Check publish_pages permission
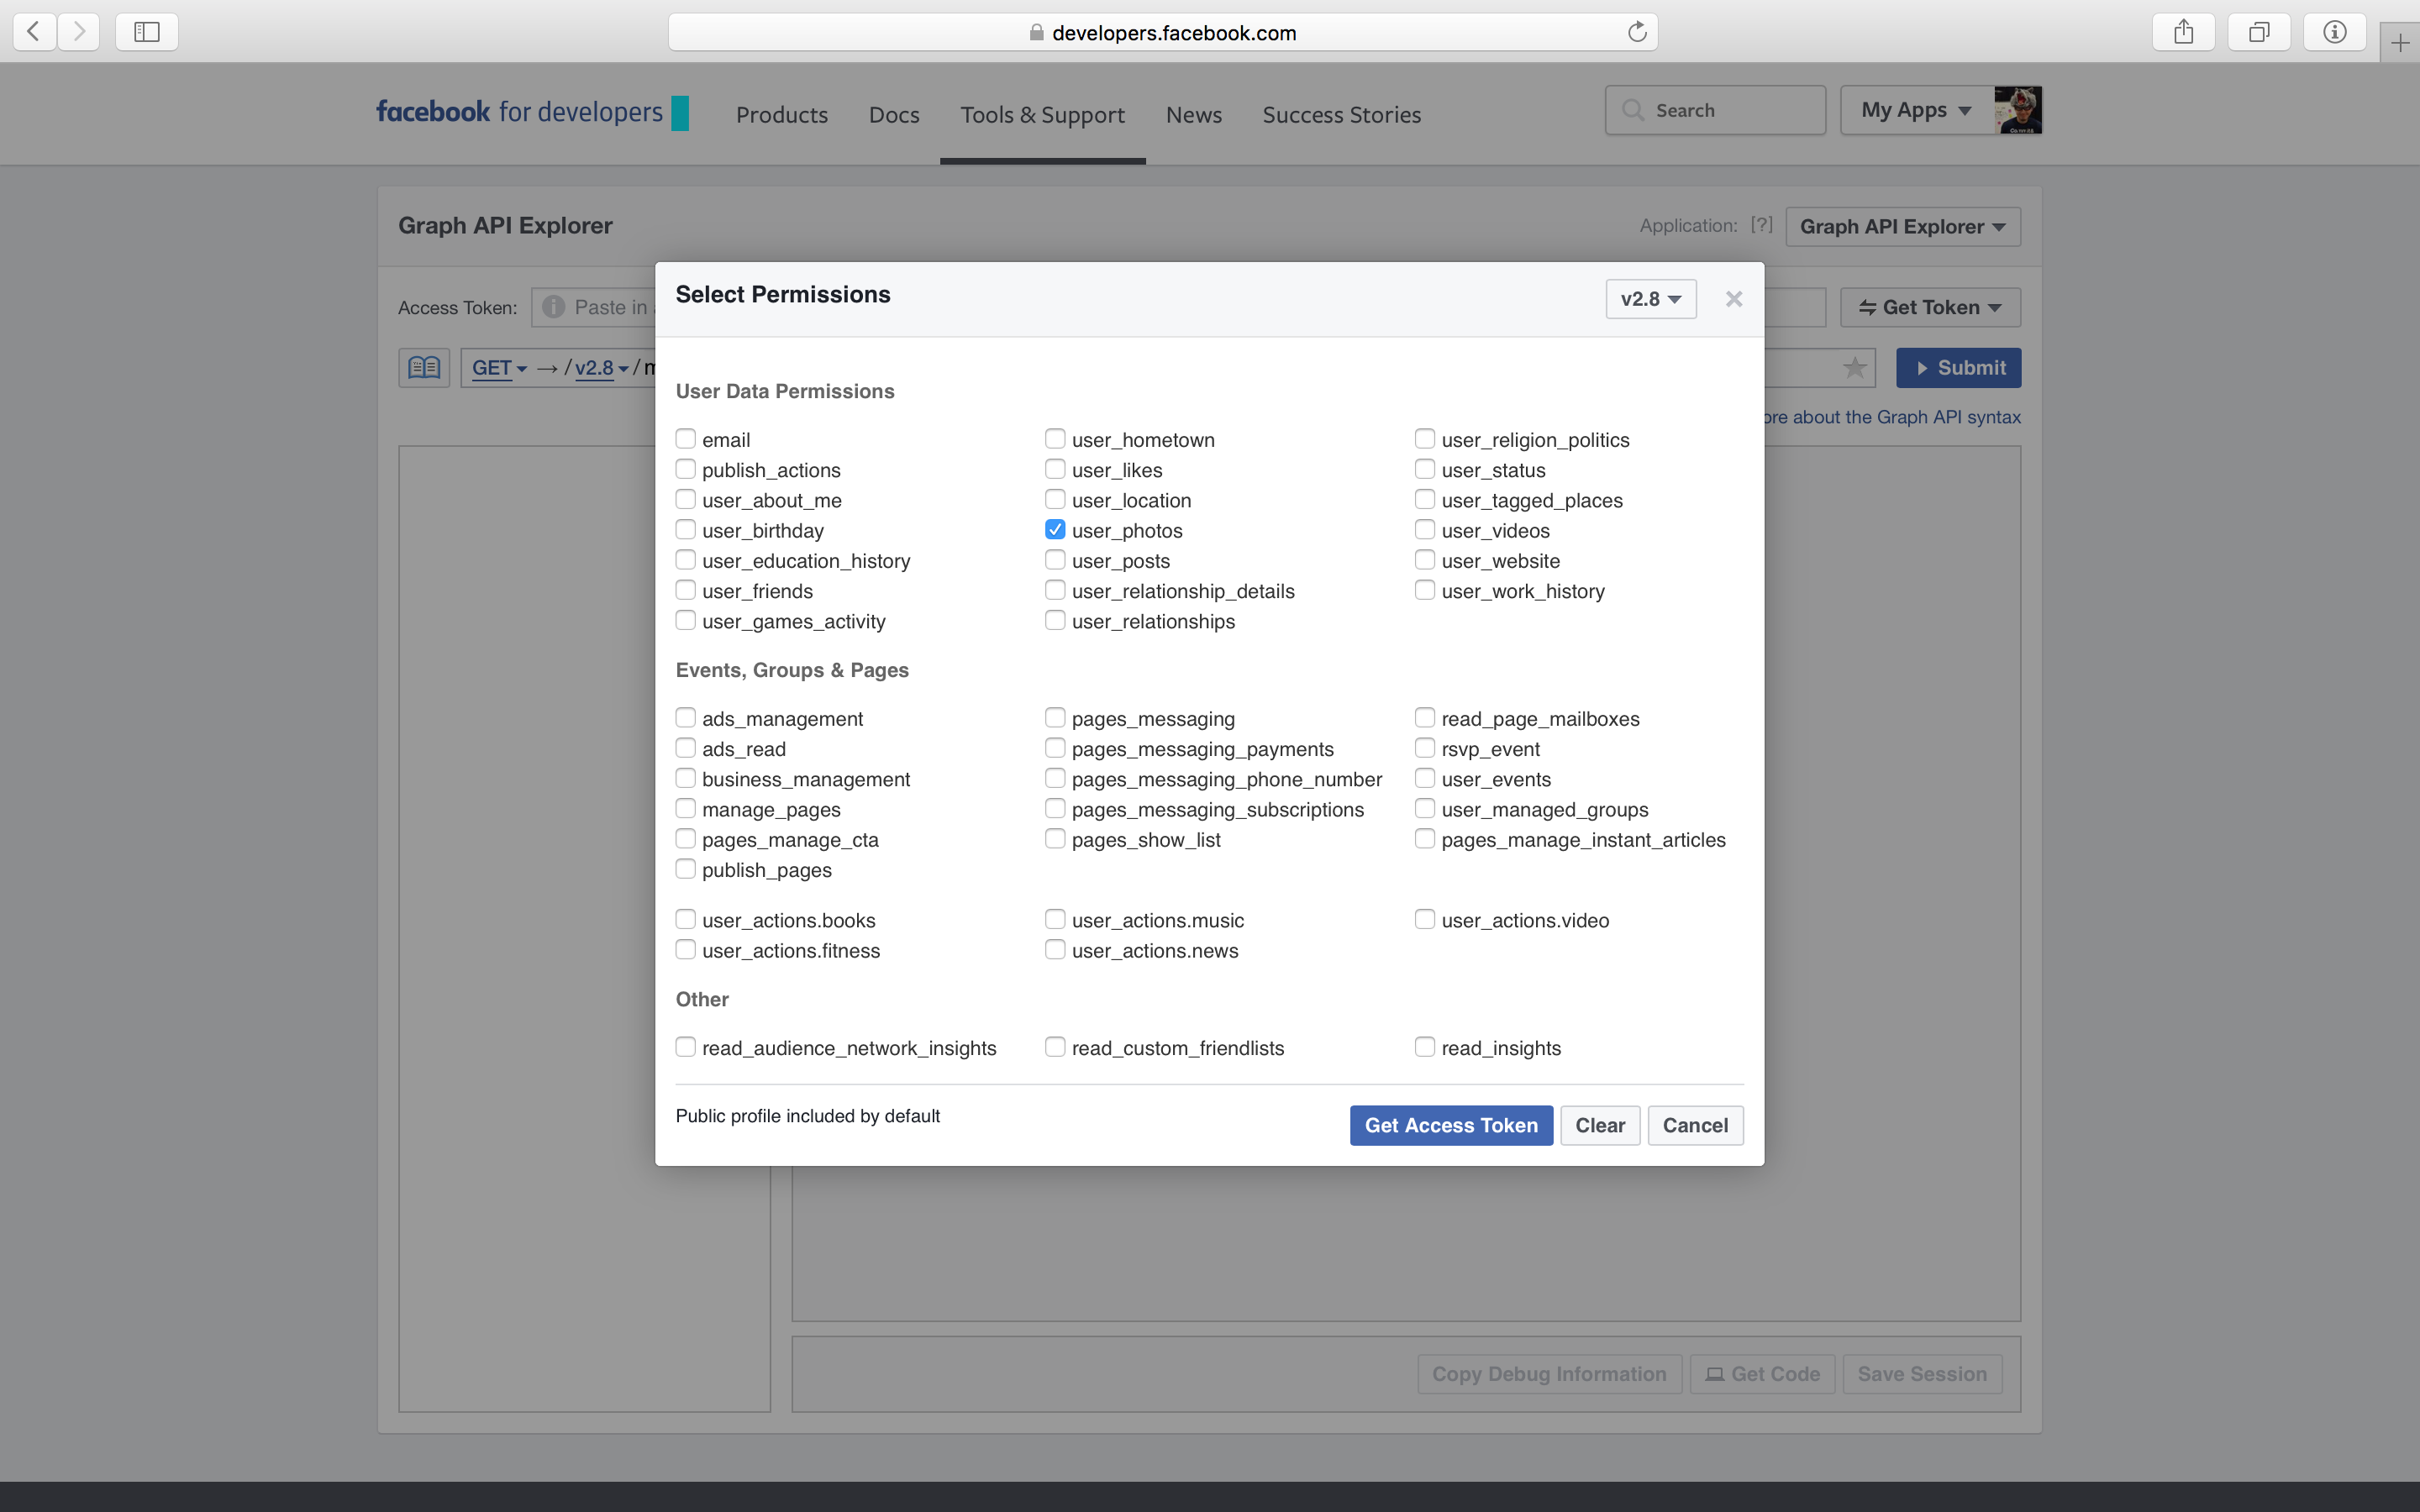This screenshot has height=1512, width=2420. [x=685, y=868]
